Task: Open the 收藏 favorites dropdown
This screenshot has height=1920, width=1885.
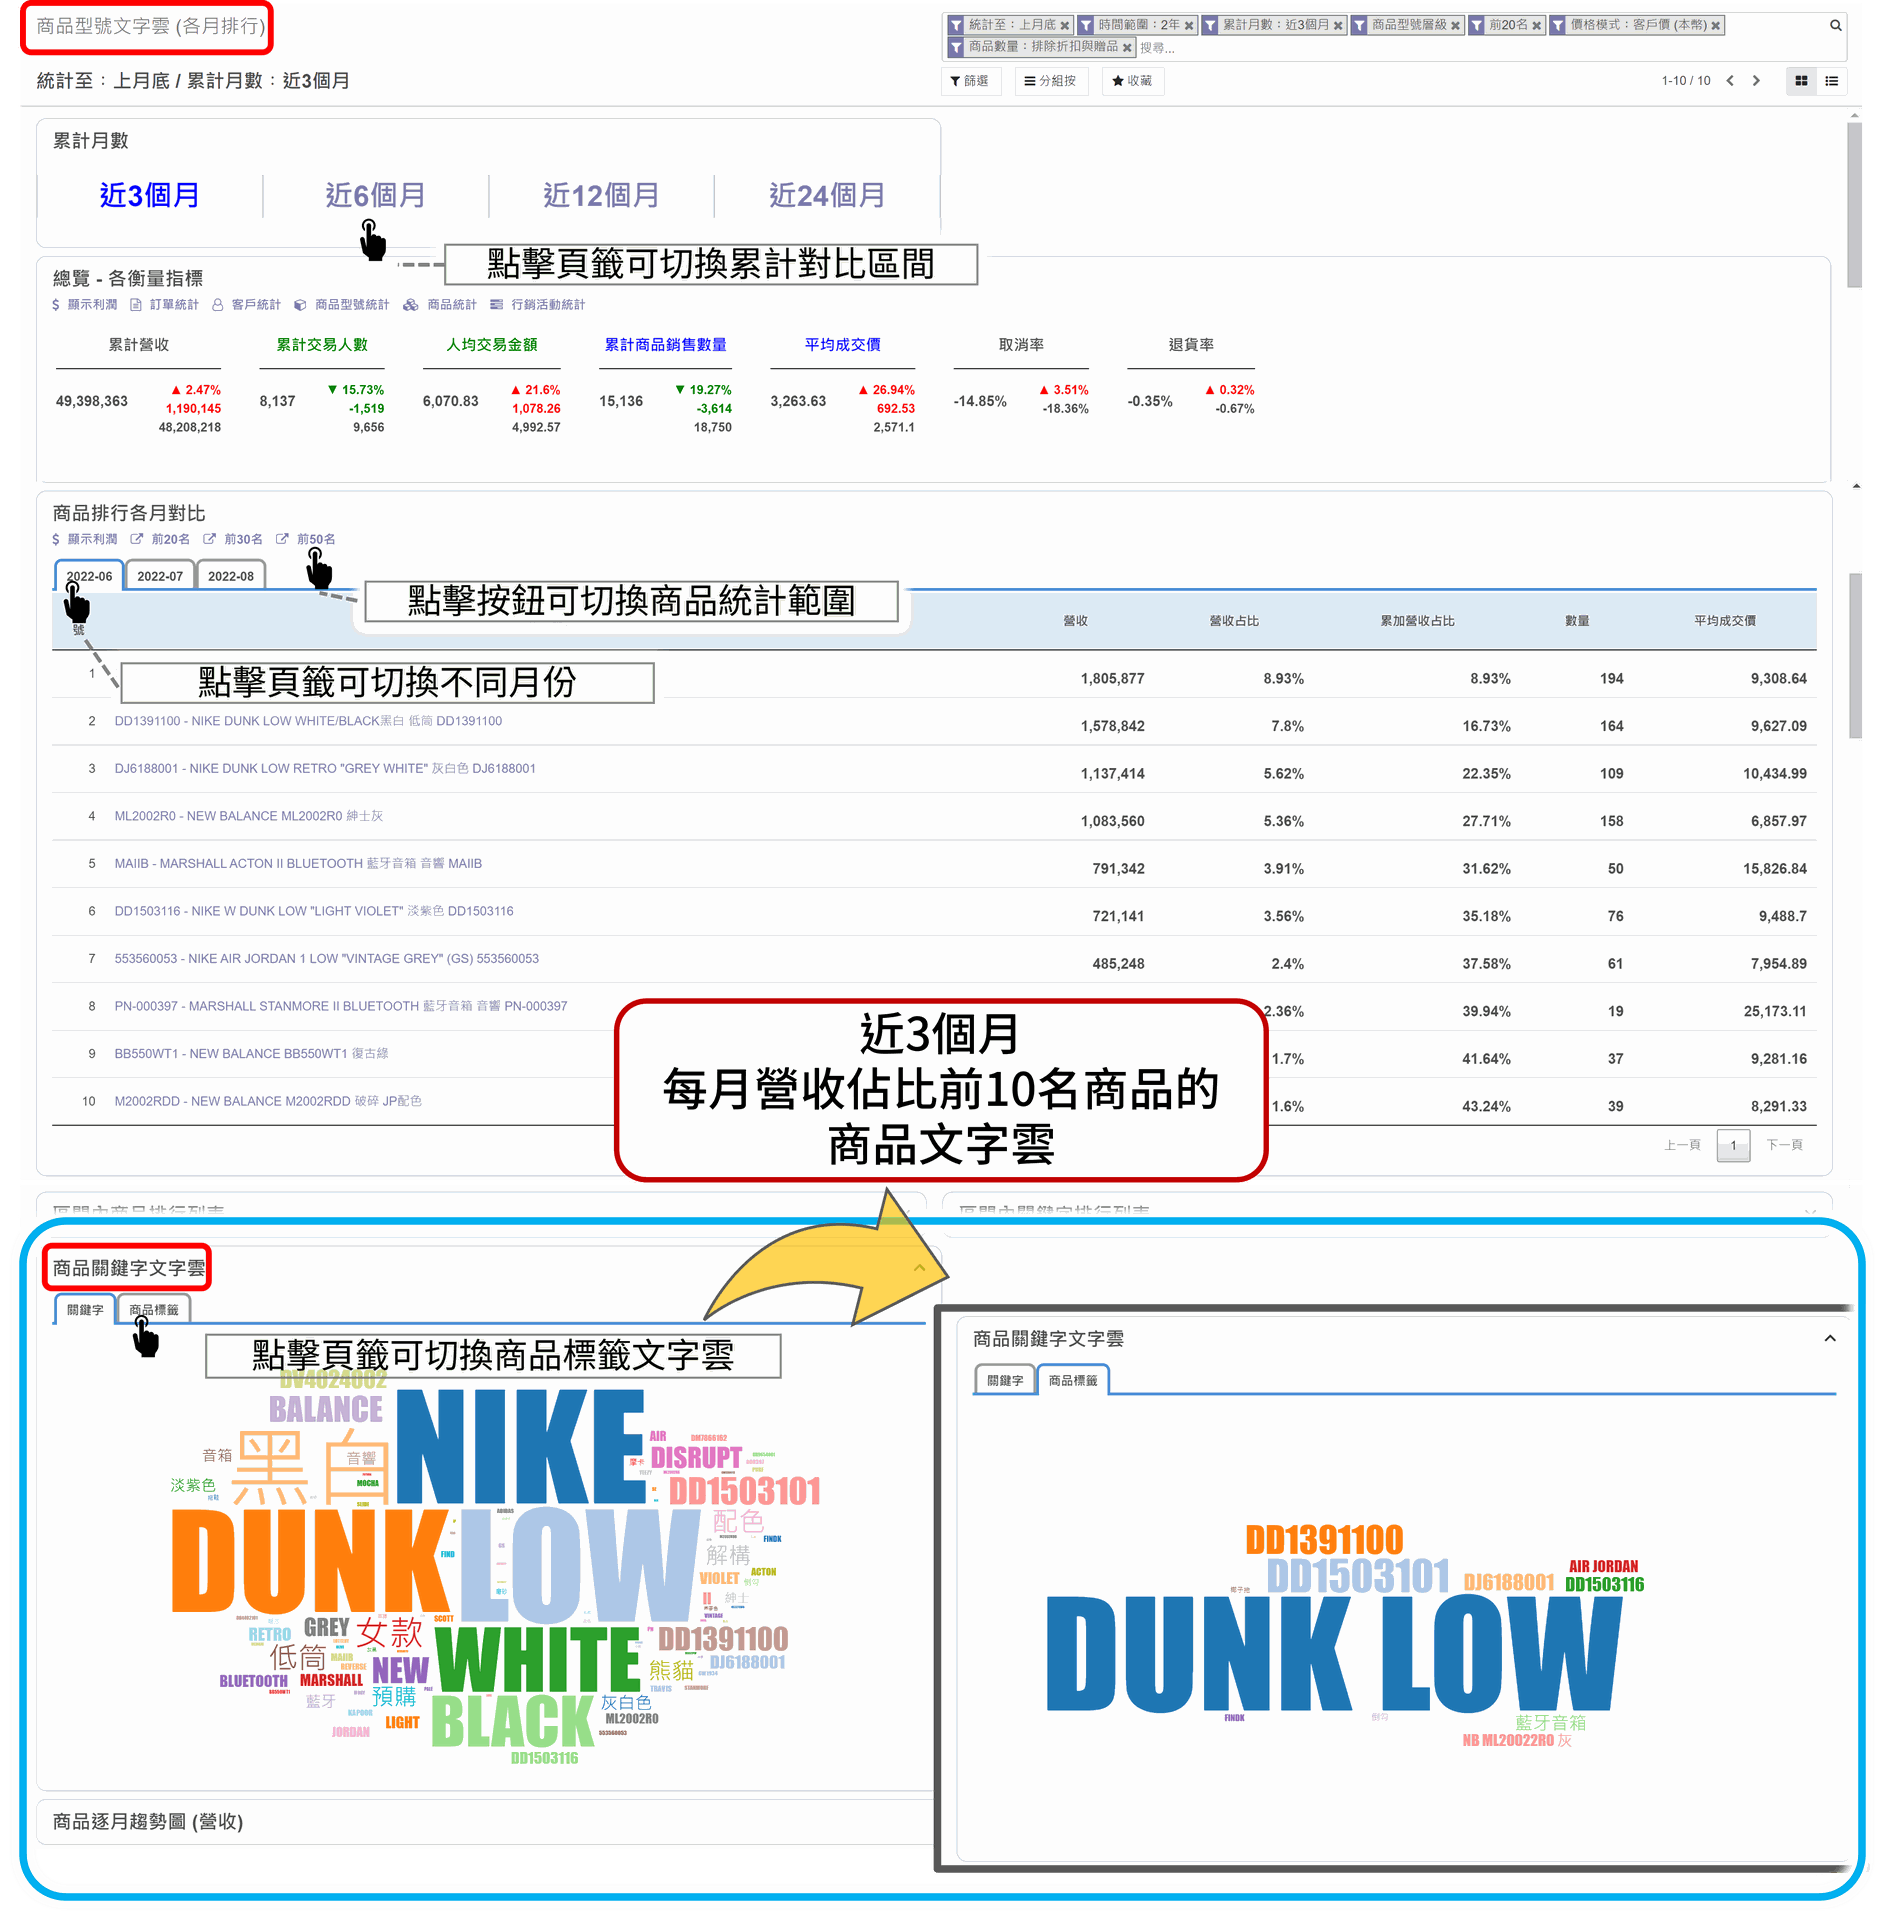Action: [1132, 81]
